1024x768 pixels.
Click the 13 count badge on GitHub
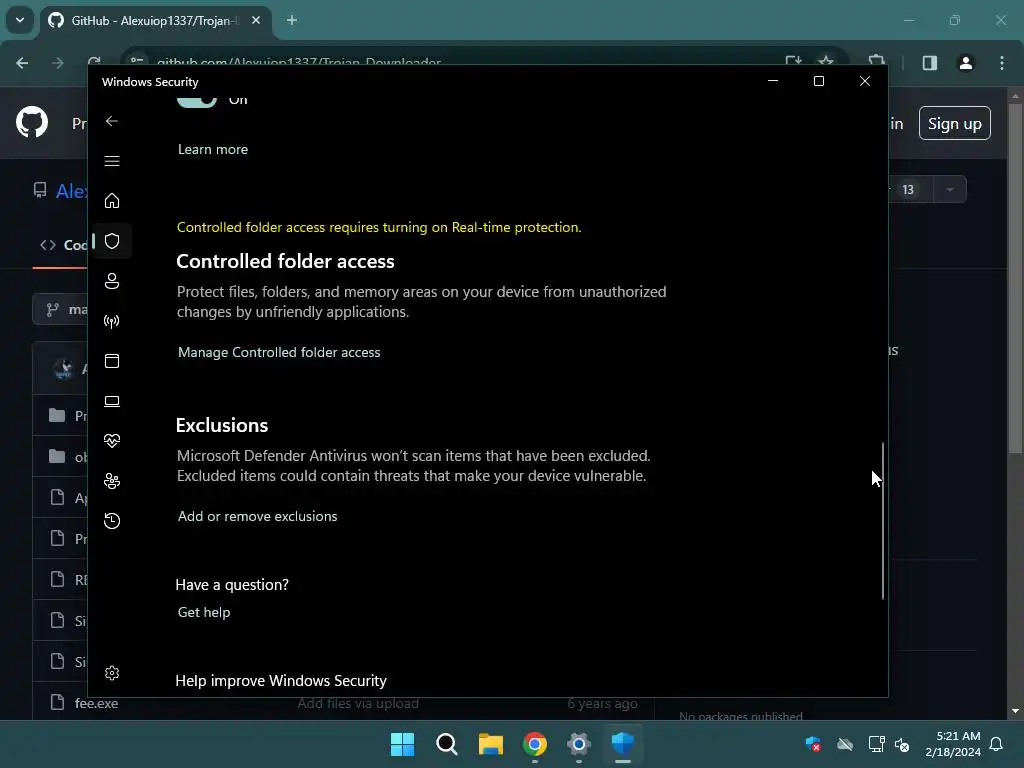tap(908, 190)
